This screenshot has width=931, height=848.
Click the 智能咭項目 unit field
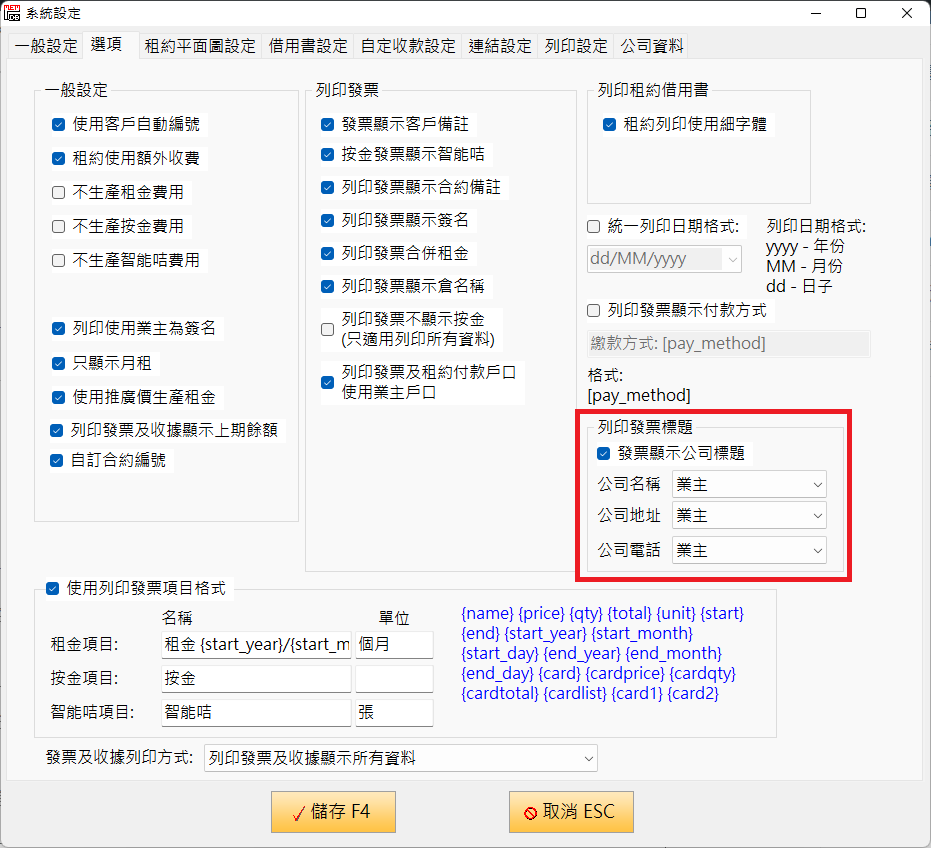(x=394, y=713)
